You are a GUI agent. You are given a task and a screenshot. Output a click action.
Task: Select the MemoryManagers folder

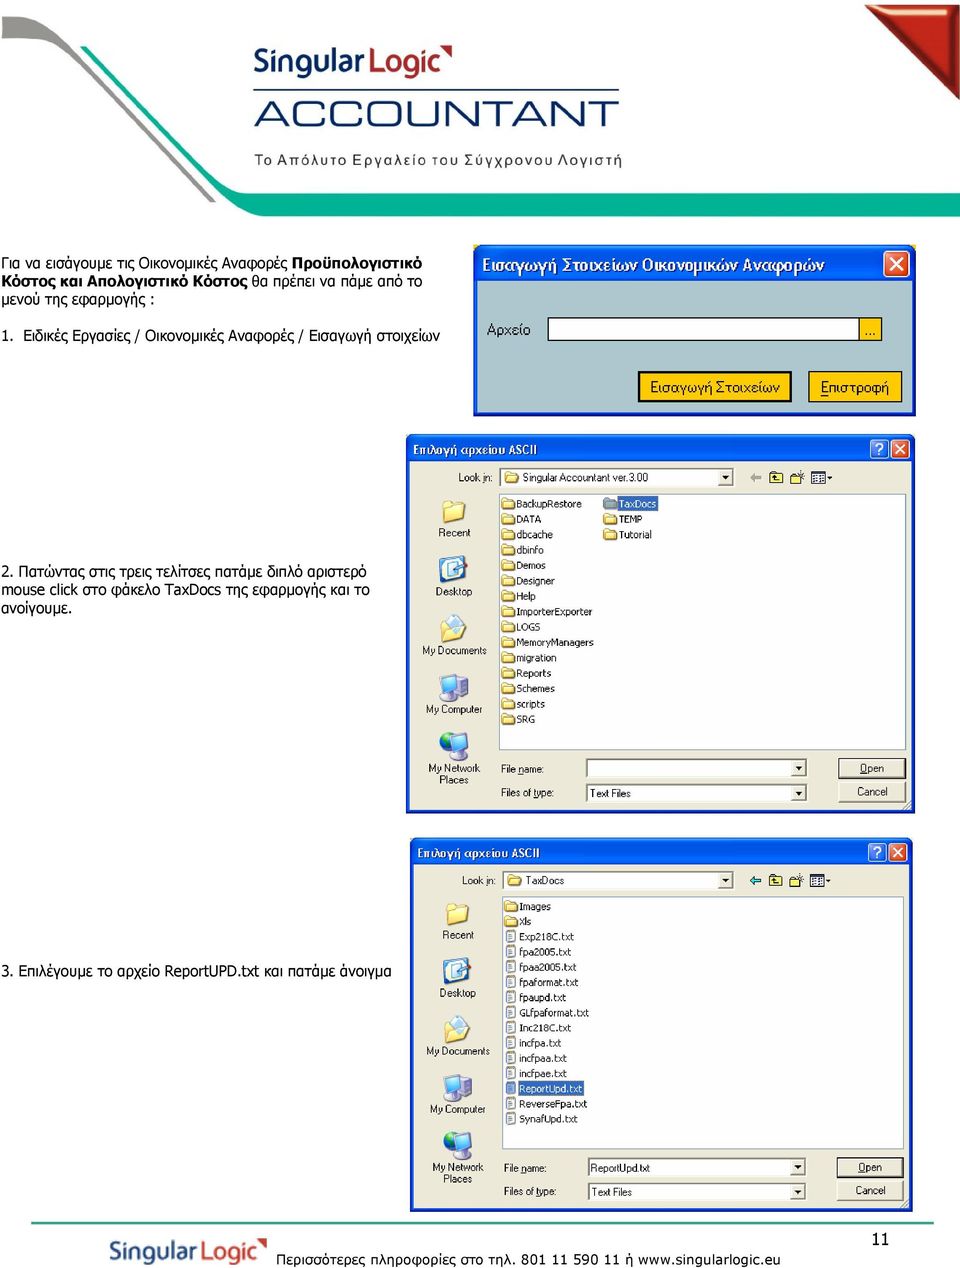[x=548, y=642]
